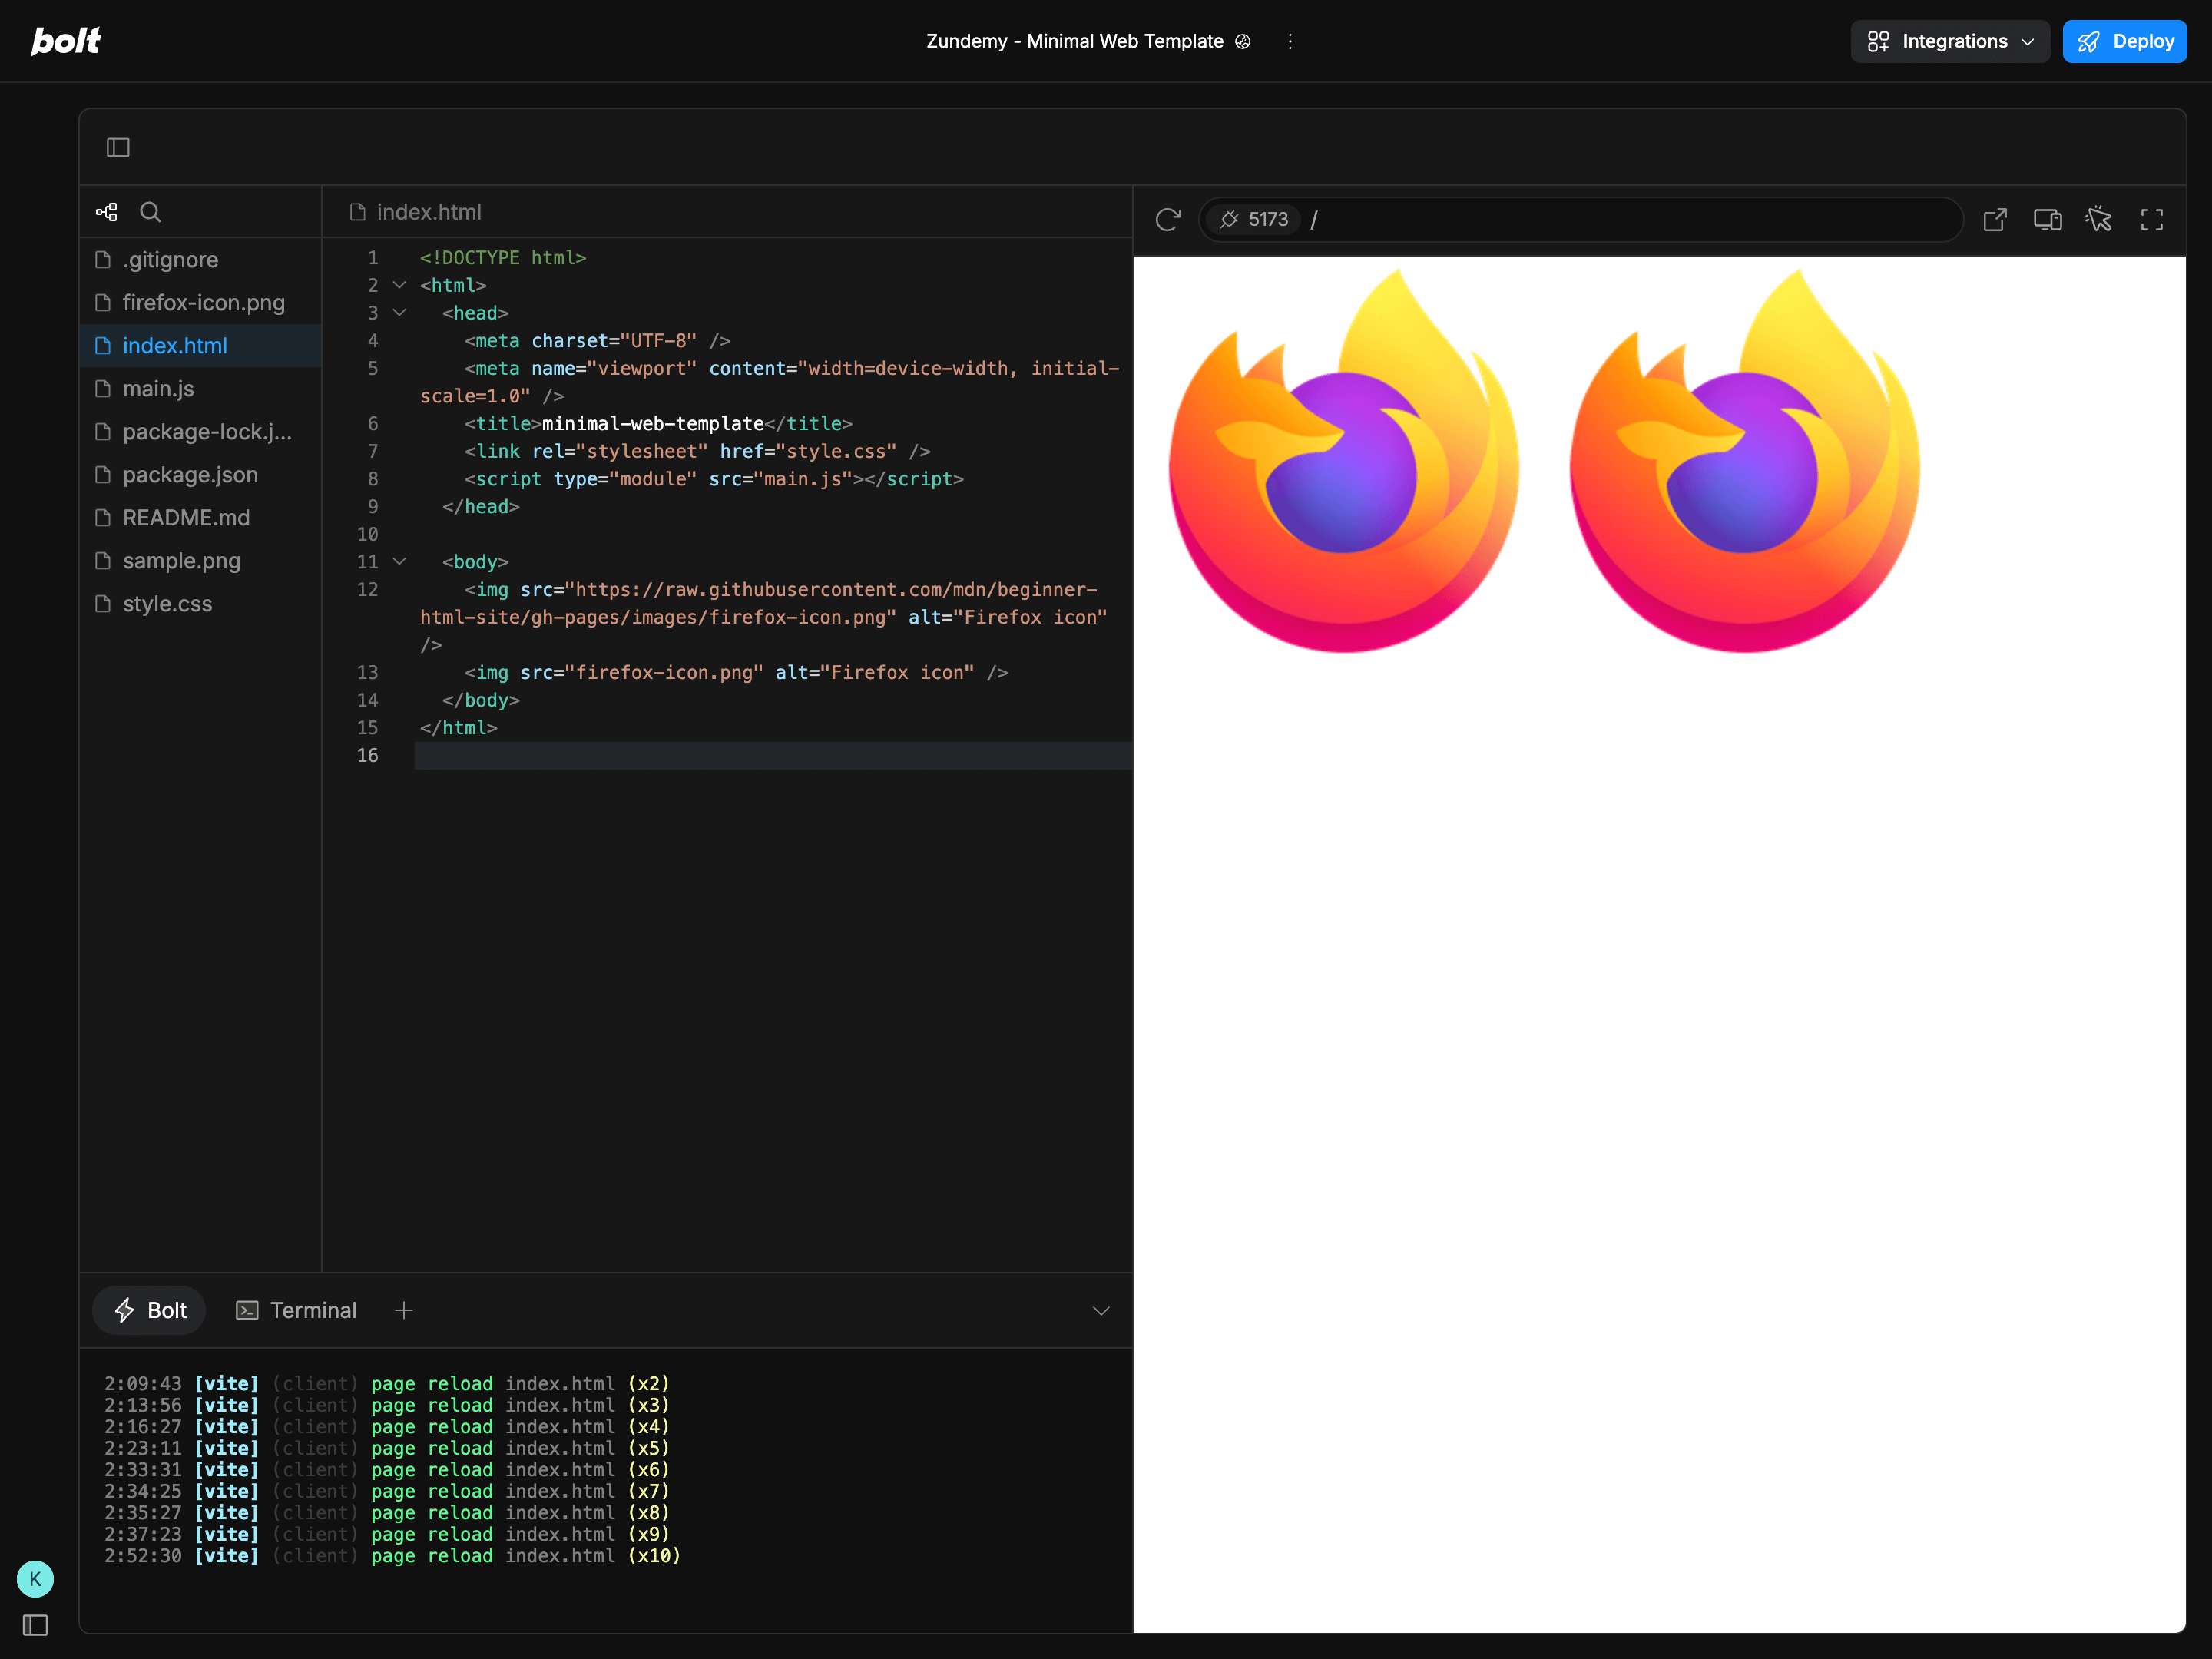The image size is (2212, 1659).
Task: Select the file tree view icon
Action: tap(107, 212)
